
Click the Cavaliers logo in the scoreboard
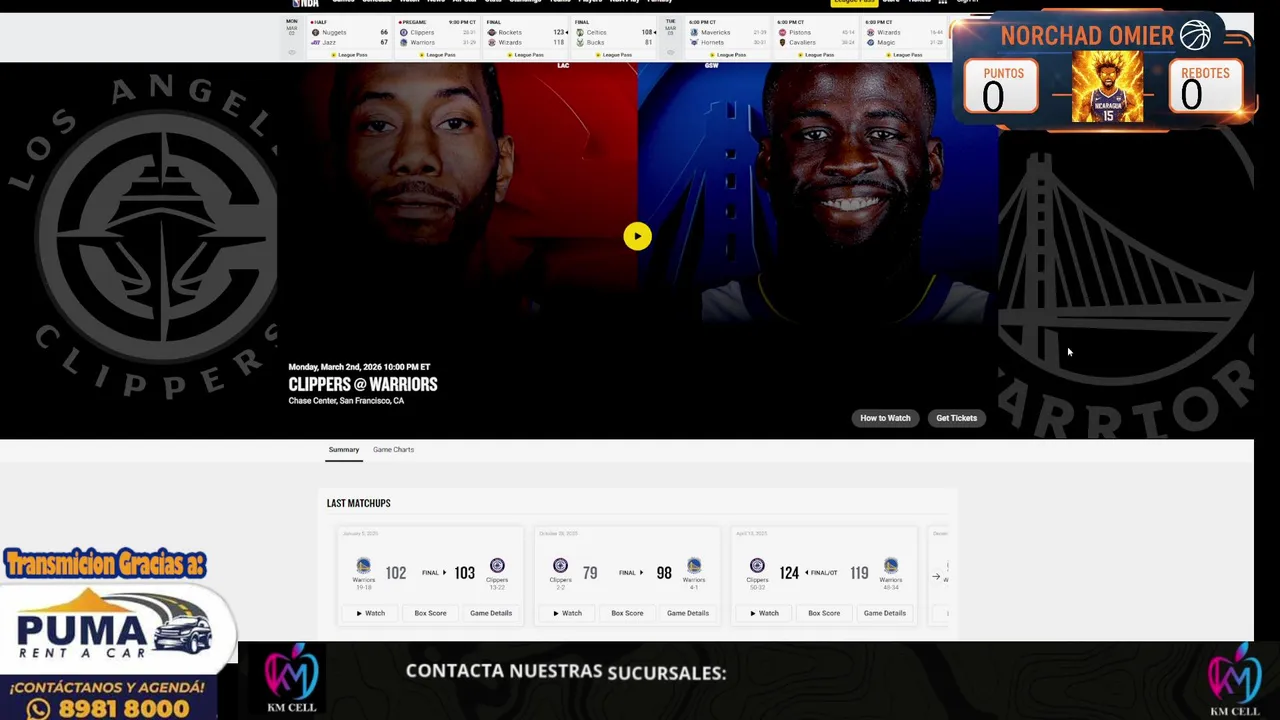click(x=782, y=43)
